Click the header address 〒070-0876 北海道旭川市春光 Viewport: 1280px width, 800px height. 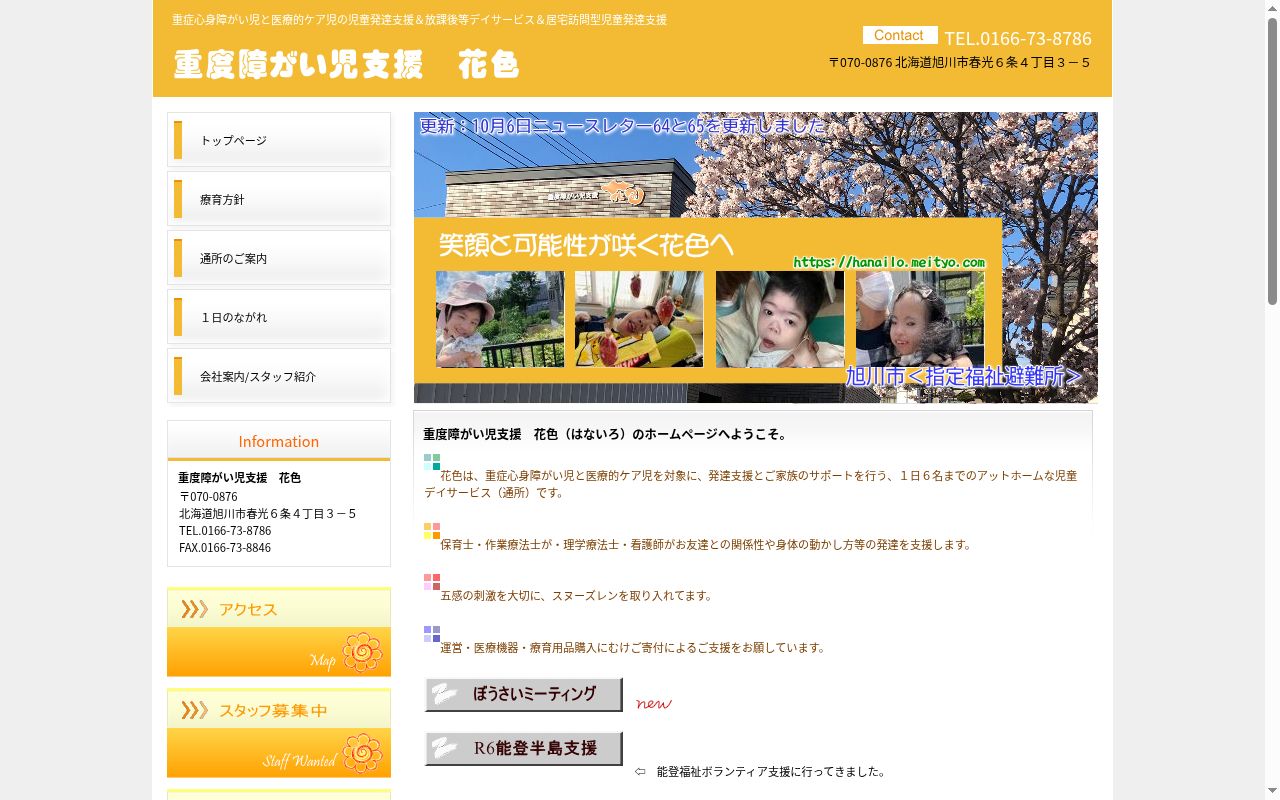959,62
